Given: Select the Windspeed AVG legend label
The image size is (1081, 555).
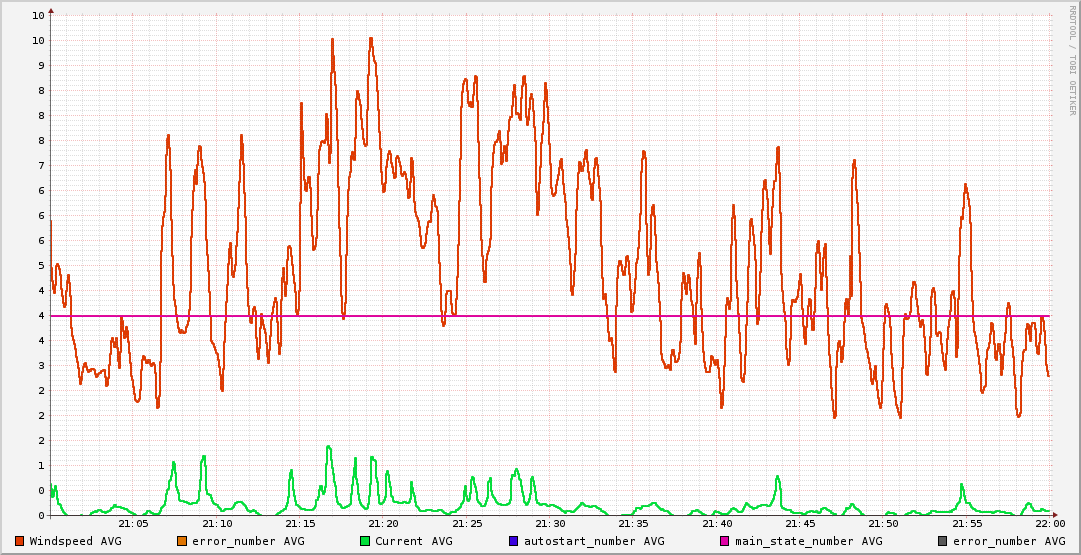Looking at the screenshot, I should [x=75, y=541].
